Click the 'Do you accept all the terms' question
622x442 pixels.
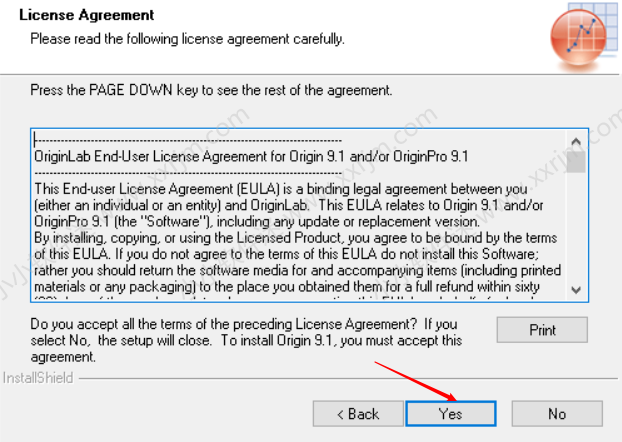tap(246, 340)
